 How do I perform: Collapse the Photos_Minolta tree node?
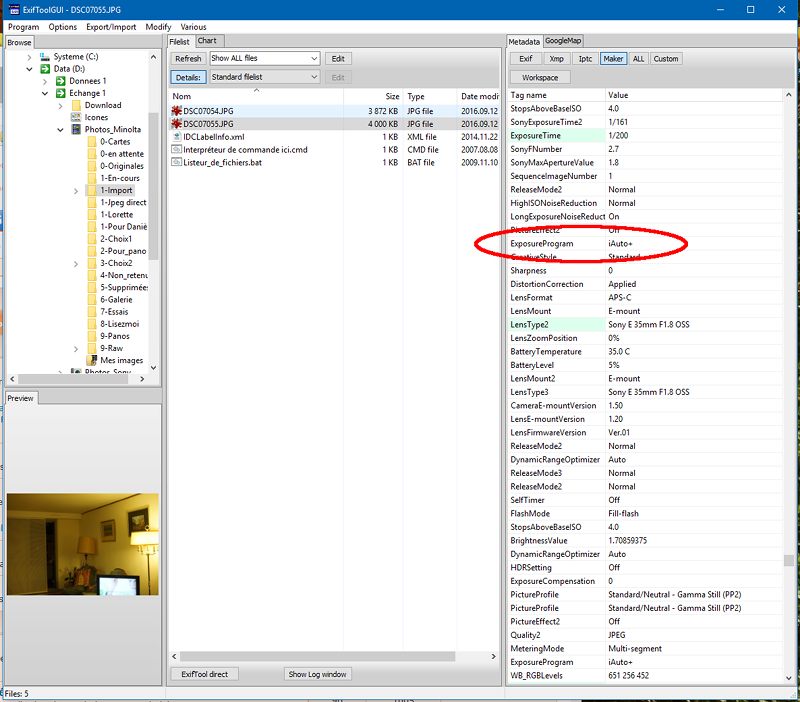[61, 130]
